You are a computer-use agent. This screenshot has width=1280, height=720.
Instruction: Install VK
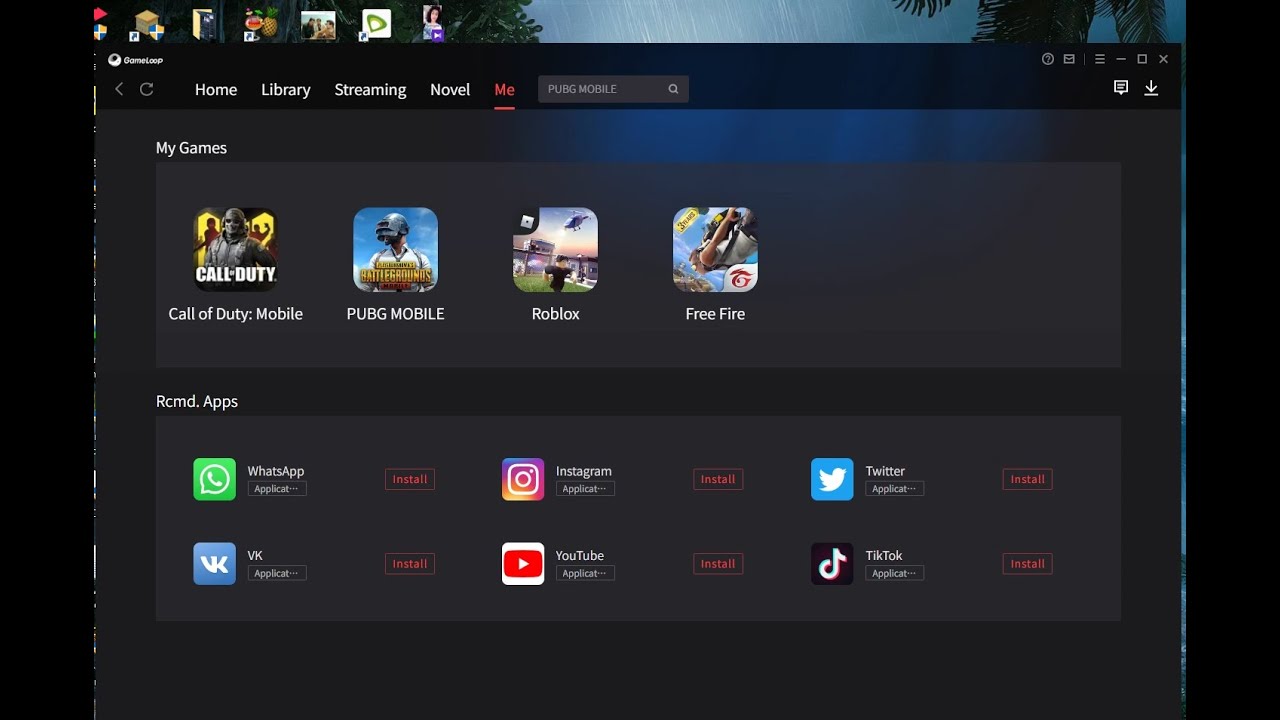pyautogui.click(x=410, y=564)
